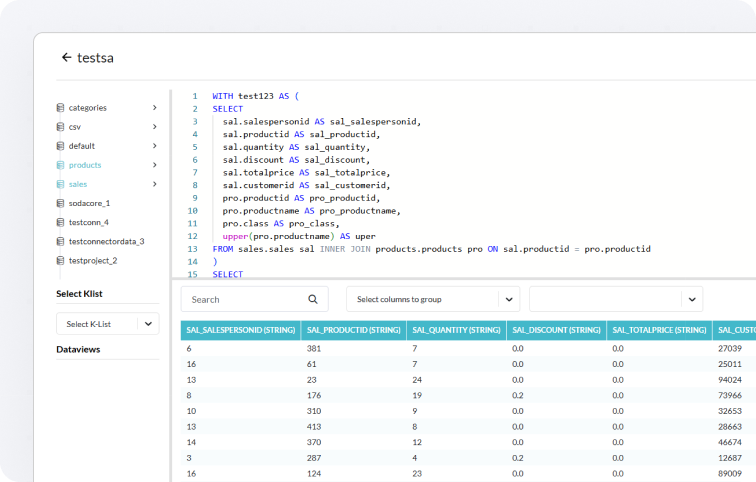
Task: Select testproject_2 in the sidebar
Action: pyautogui.click(x=93, y=260)
